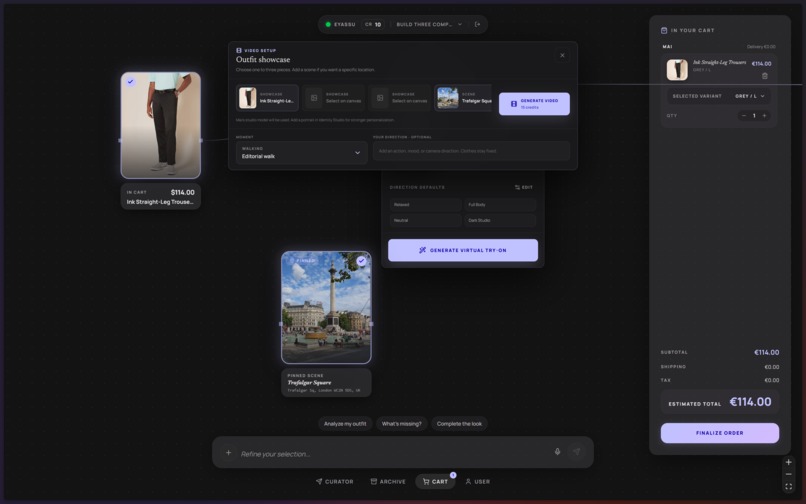Click the Complete the look suggestion
The width and height of the screenshot is (806, 504).
click(459, 424)
